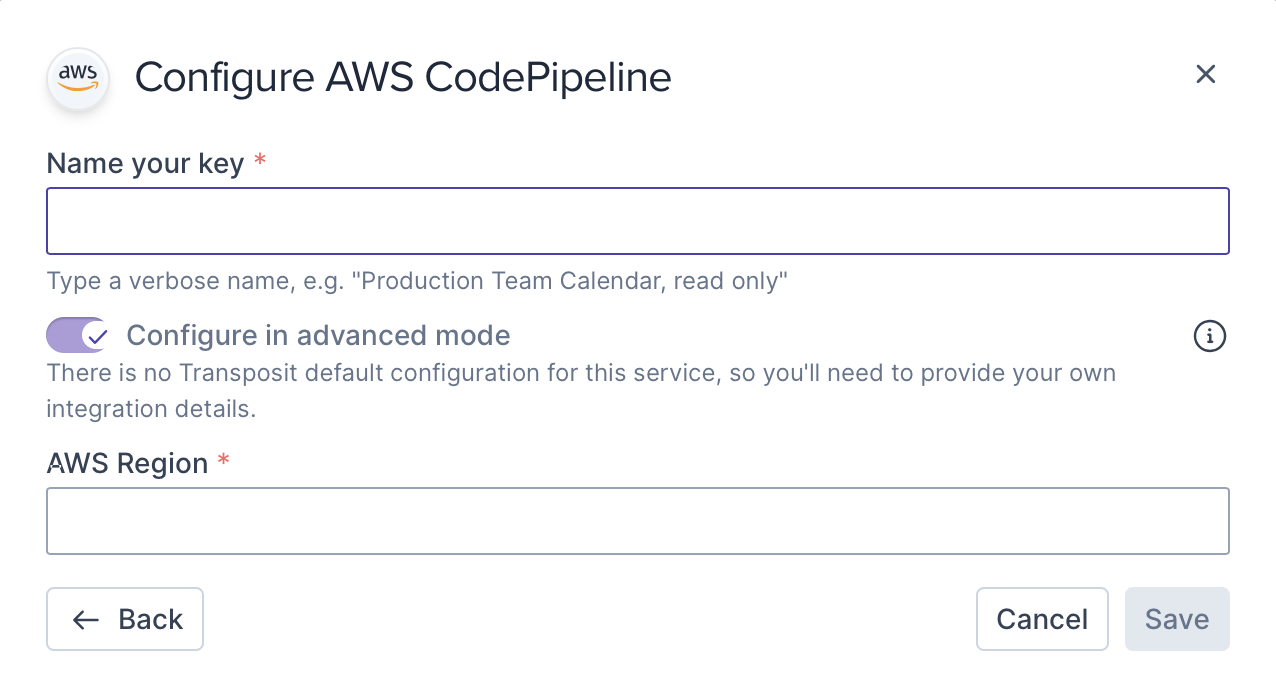Screen dimensions: 1276x694
Task: Click the 'Name your key' field label
Action: (x=145, y=164)
